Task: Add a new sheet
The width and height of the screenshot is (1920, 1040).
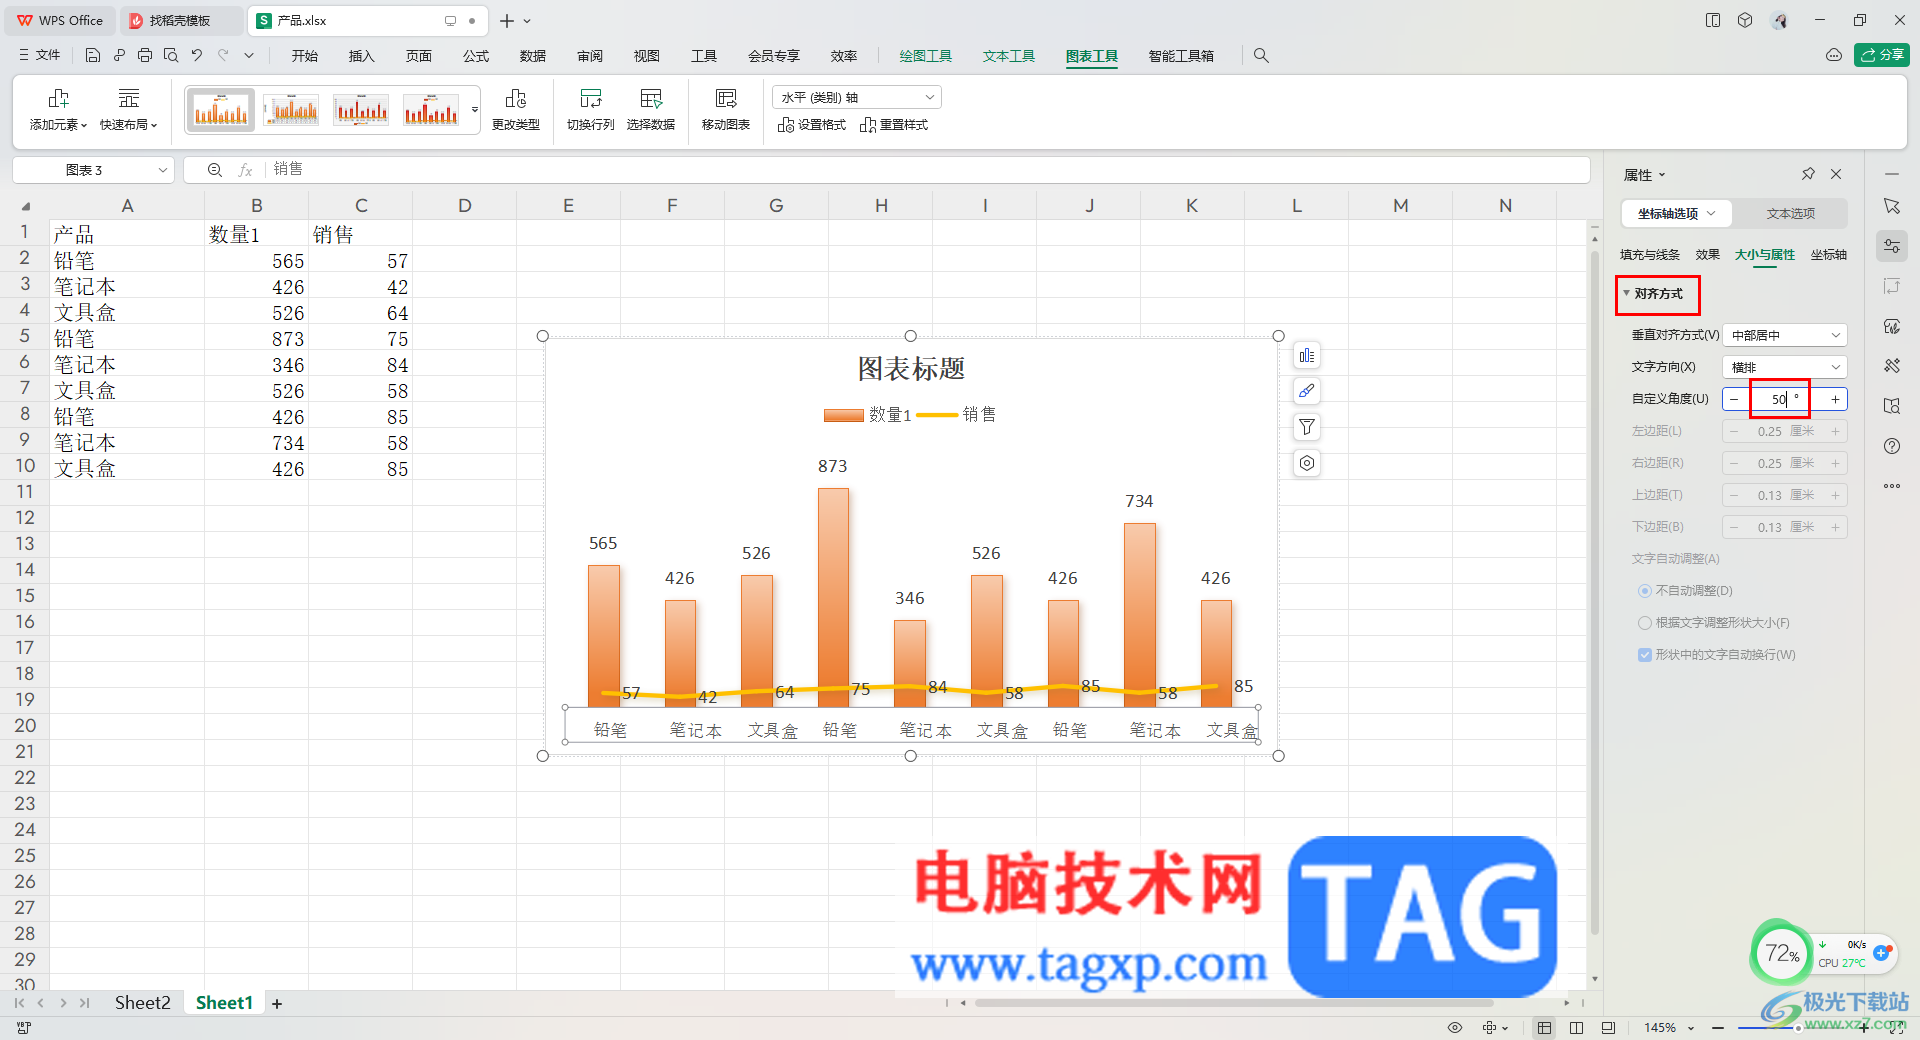Action: 277,1003
